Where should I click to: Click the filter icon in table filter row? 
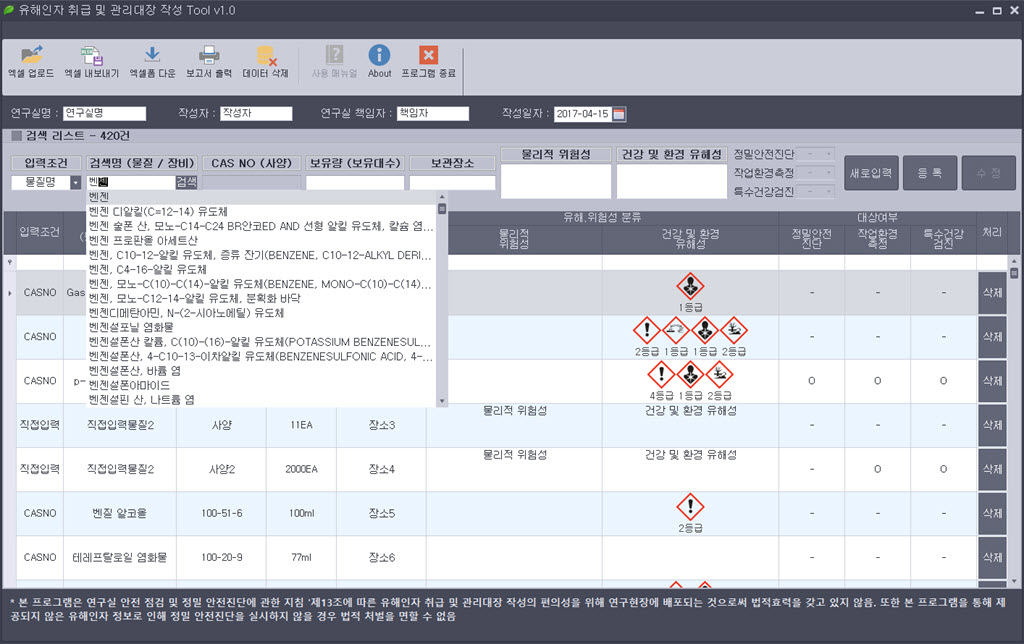[x=10, y=263]
